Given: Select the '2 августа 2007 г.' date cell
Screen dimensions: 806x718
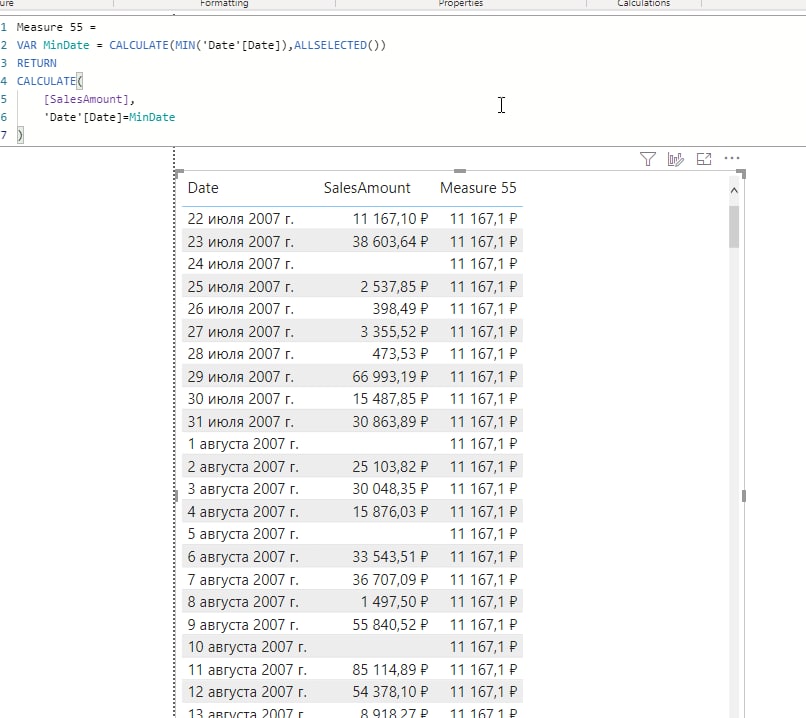Looking at the screenshot, I should 243,467.
